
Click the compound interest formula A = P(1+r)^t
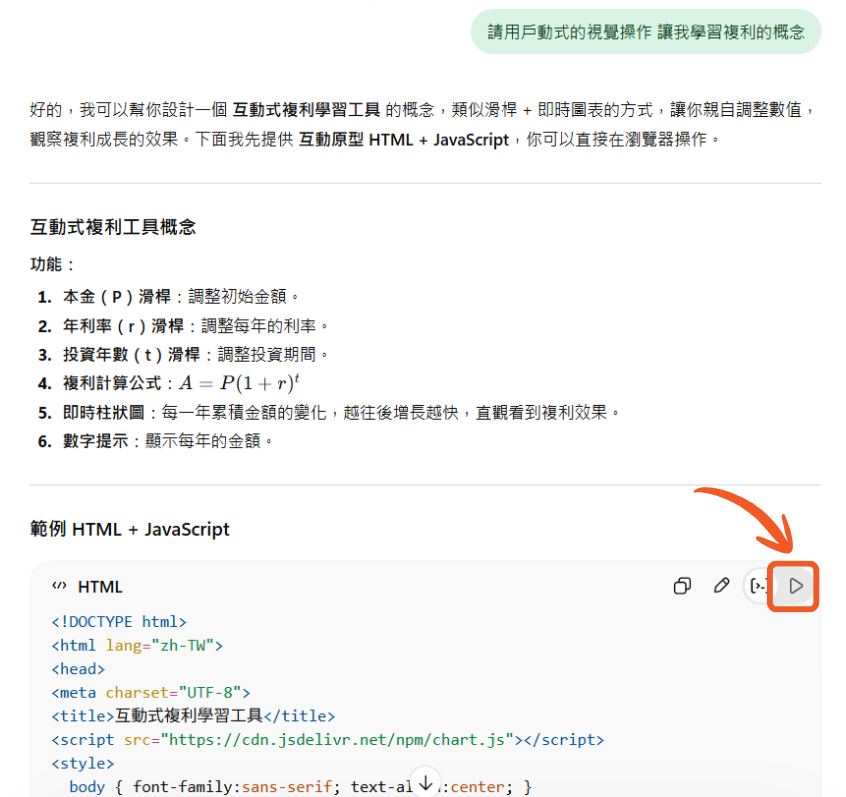239,383
